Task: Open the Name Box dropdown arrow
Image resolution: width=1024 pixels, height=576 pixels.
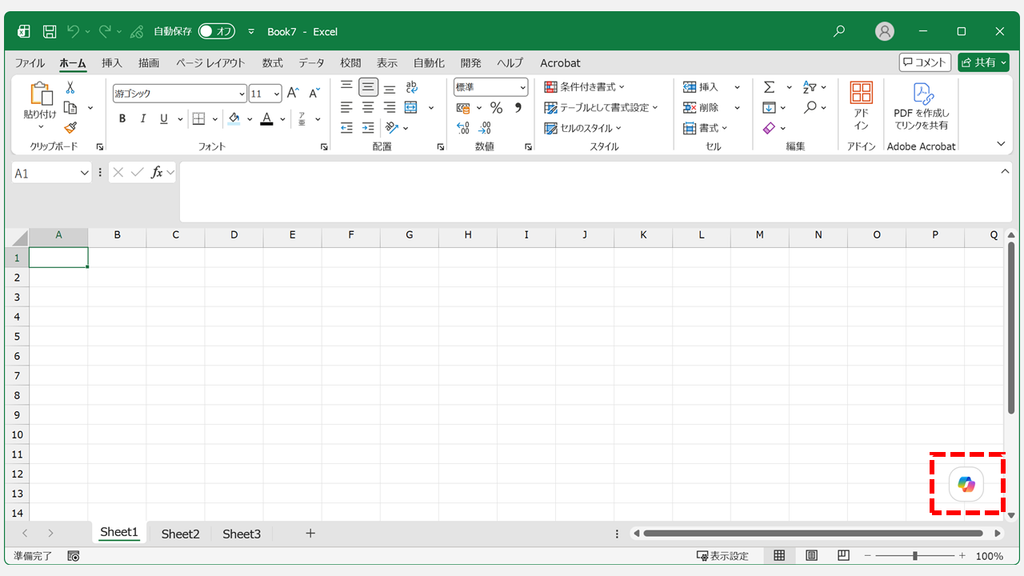Action: point(84,173)
